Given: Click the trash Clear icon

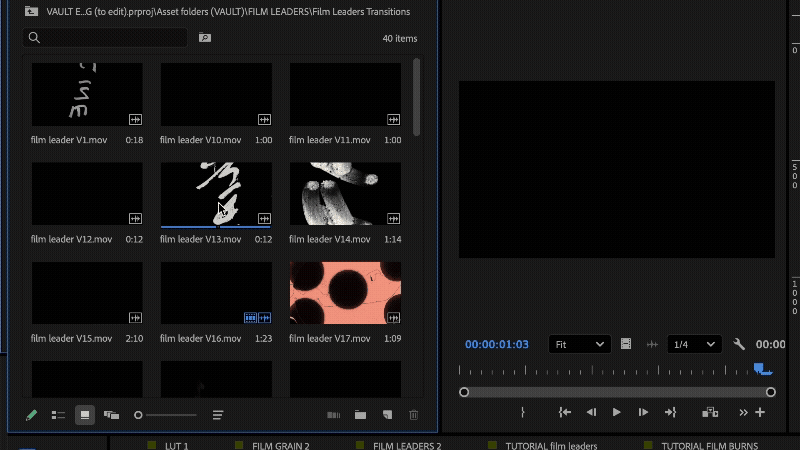Looking at the screenshot, I should [413, 415].
